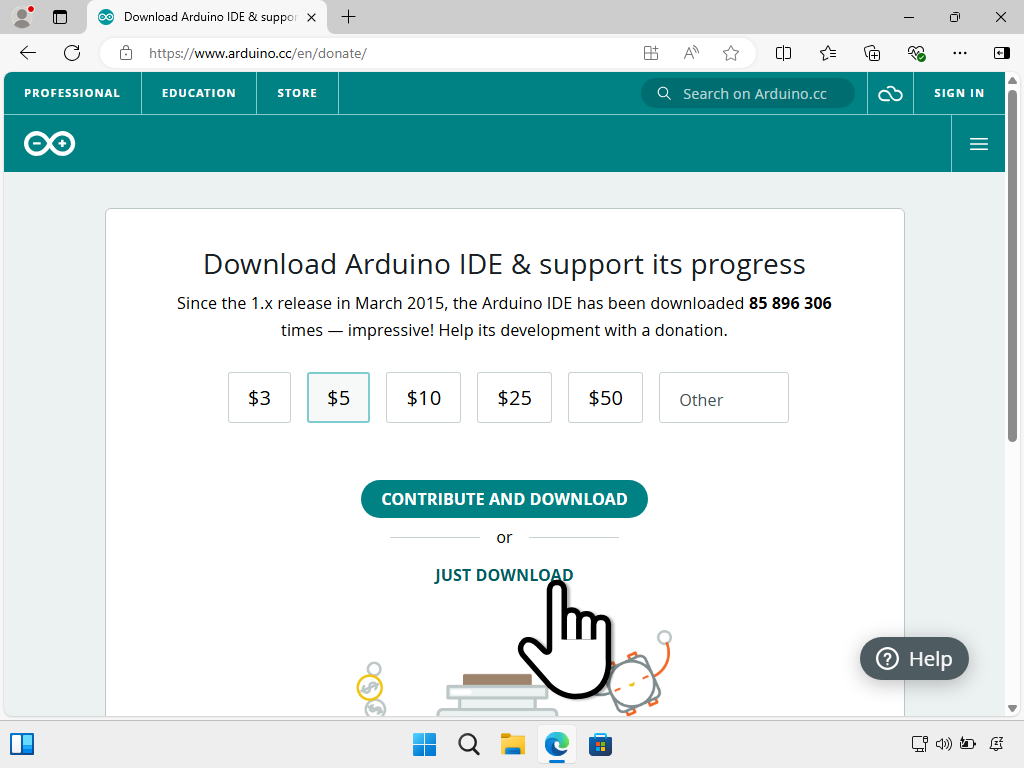Open Microsoft Store from taskbar
This screenshot has width=1024, height=768.
click(x=600, y=744)
